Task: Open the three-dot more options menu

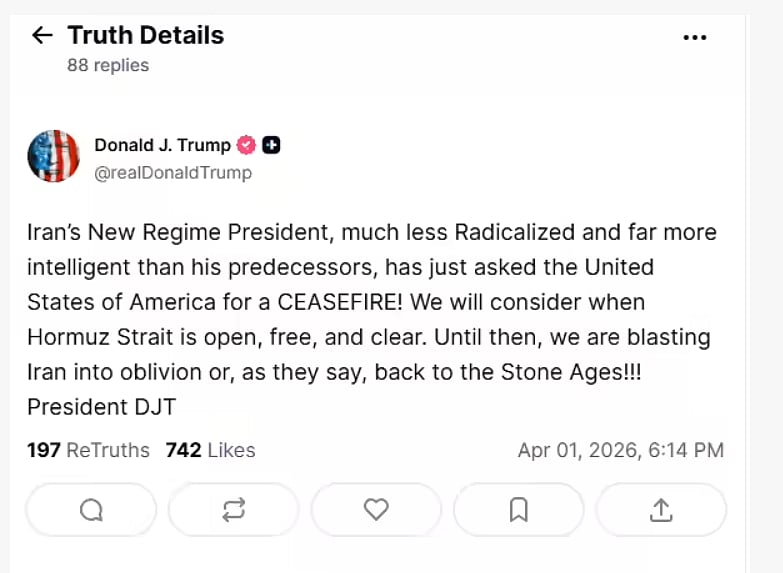Action: [x=694, y=37]
